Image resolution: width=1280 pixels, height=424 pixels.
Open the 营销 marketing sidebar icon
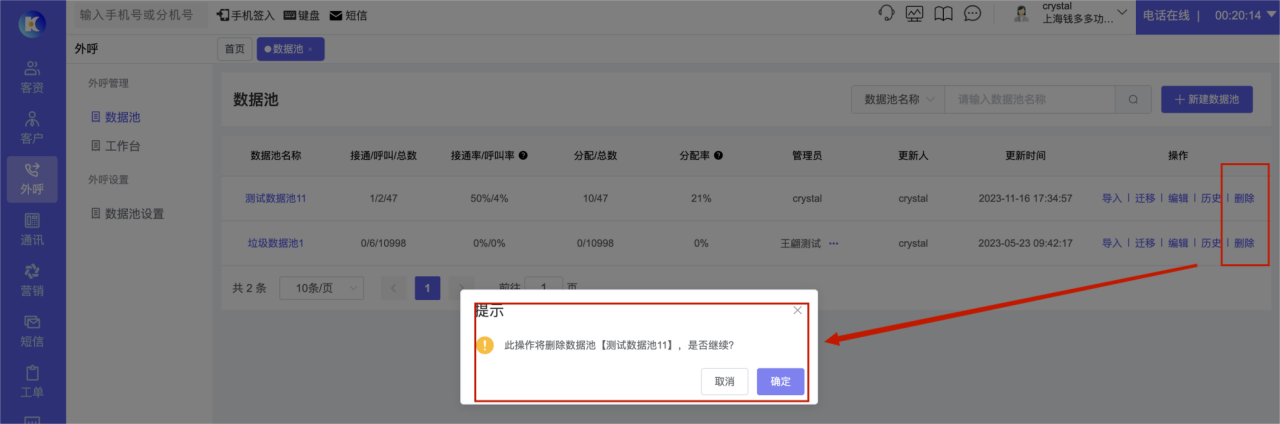tap(32, 280)
